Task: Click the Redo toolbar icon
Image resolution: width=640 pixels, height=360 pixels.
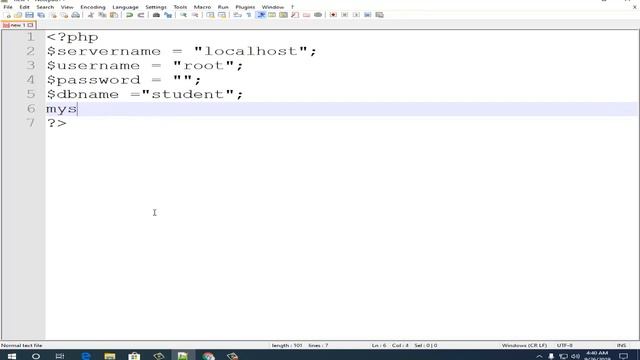Action: (x=141, y=15)
